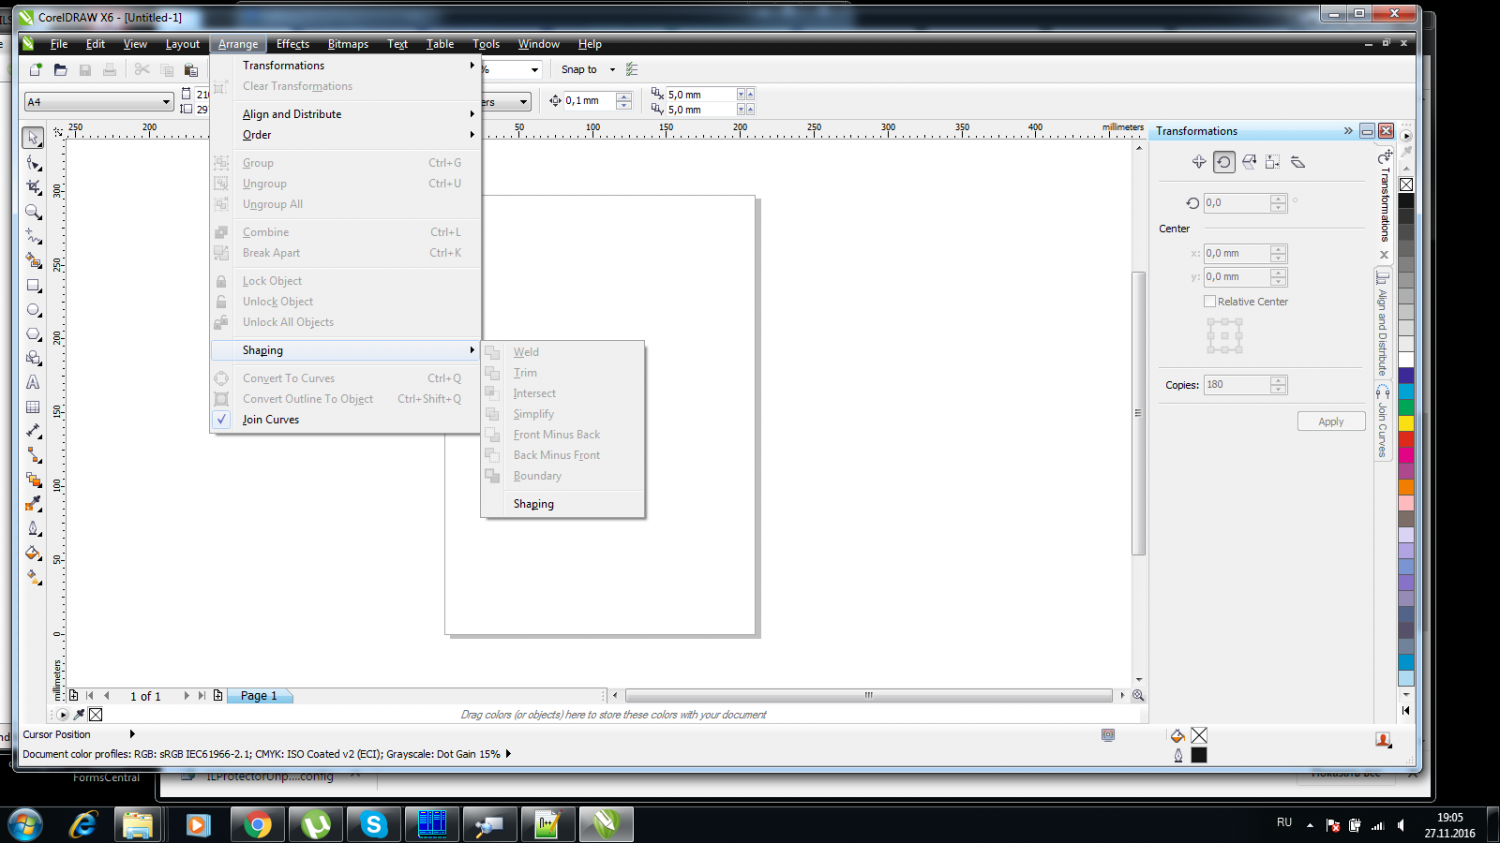Open the File menu
The image size is (1500, 843).
(x=59, y=44)
